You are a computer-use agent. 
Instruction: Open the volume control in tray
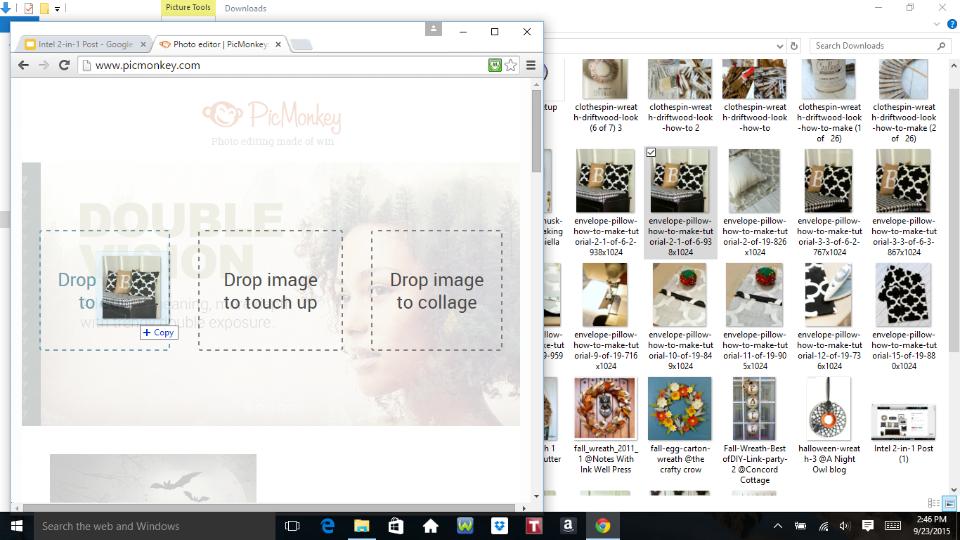(x=845, y=526)
